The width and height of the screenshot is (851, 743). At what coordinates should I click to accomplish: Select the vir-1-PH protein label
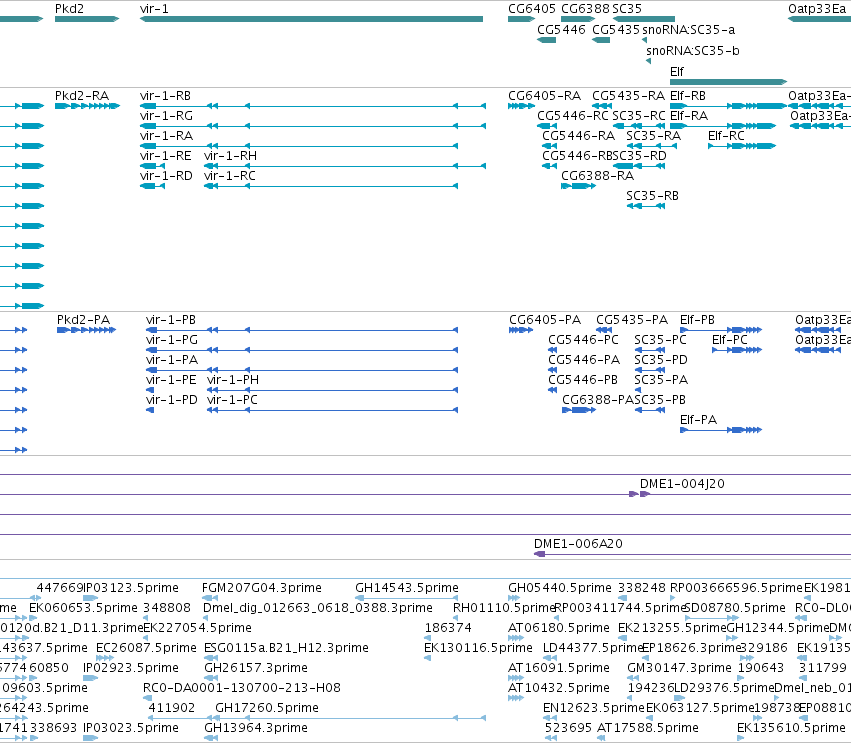coord(233,380)
